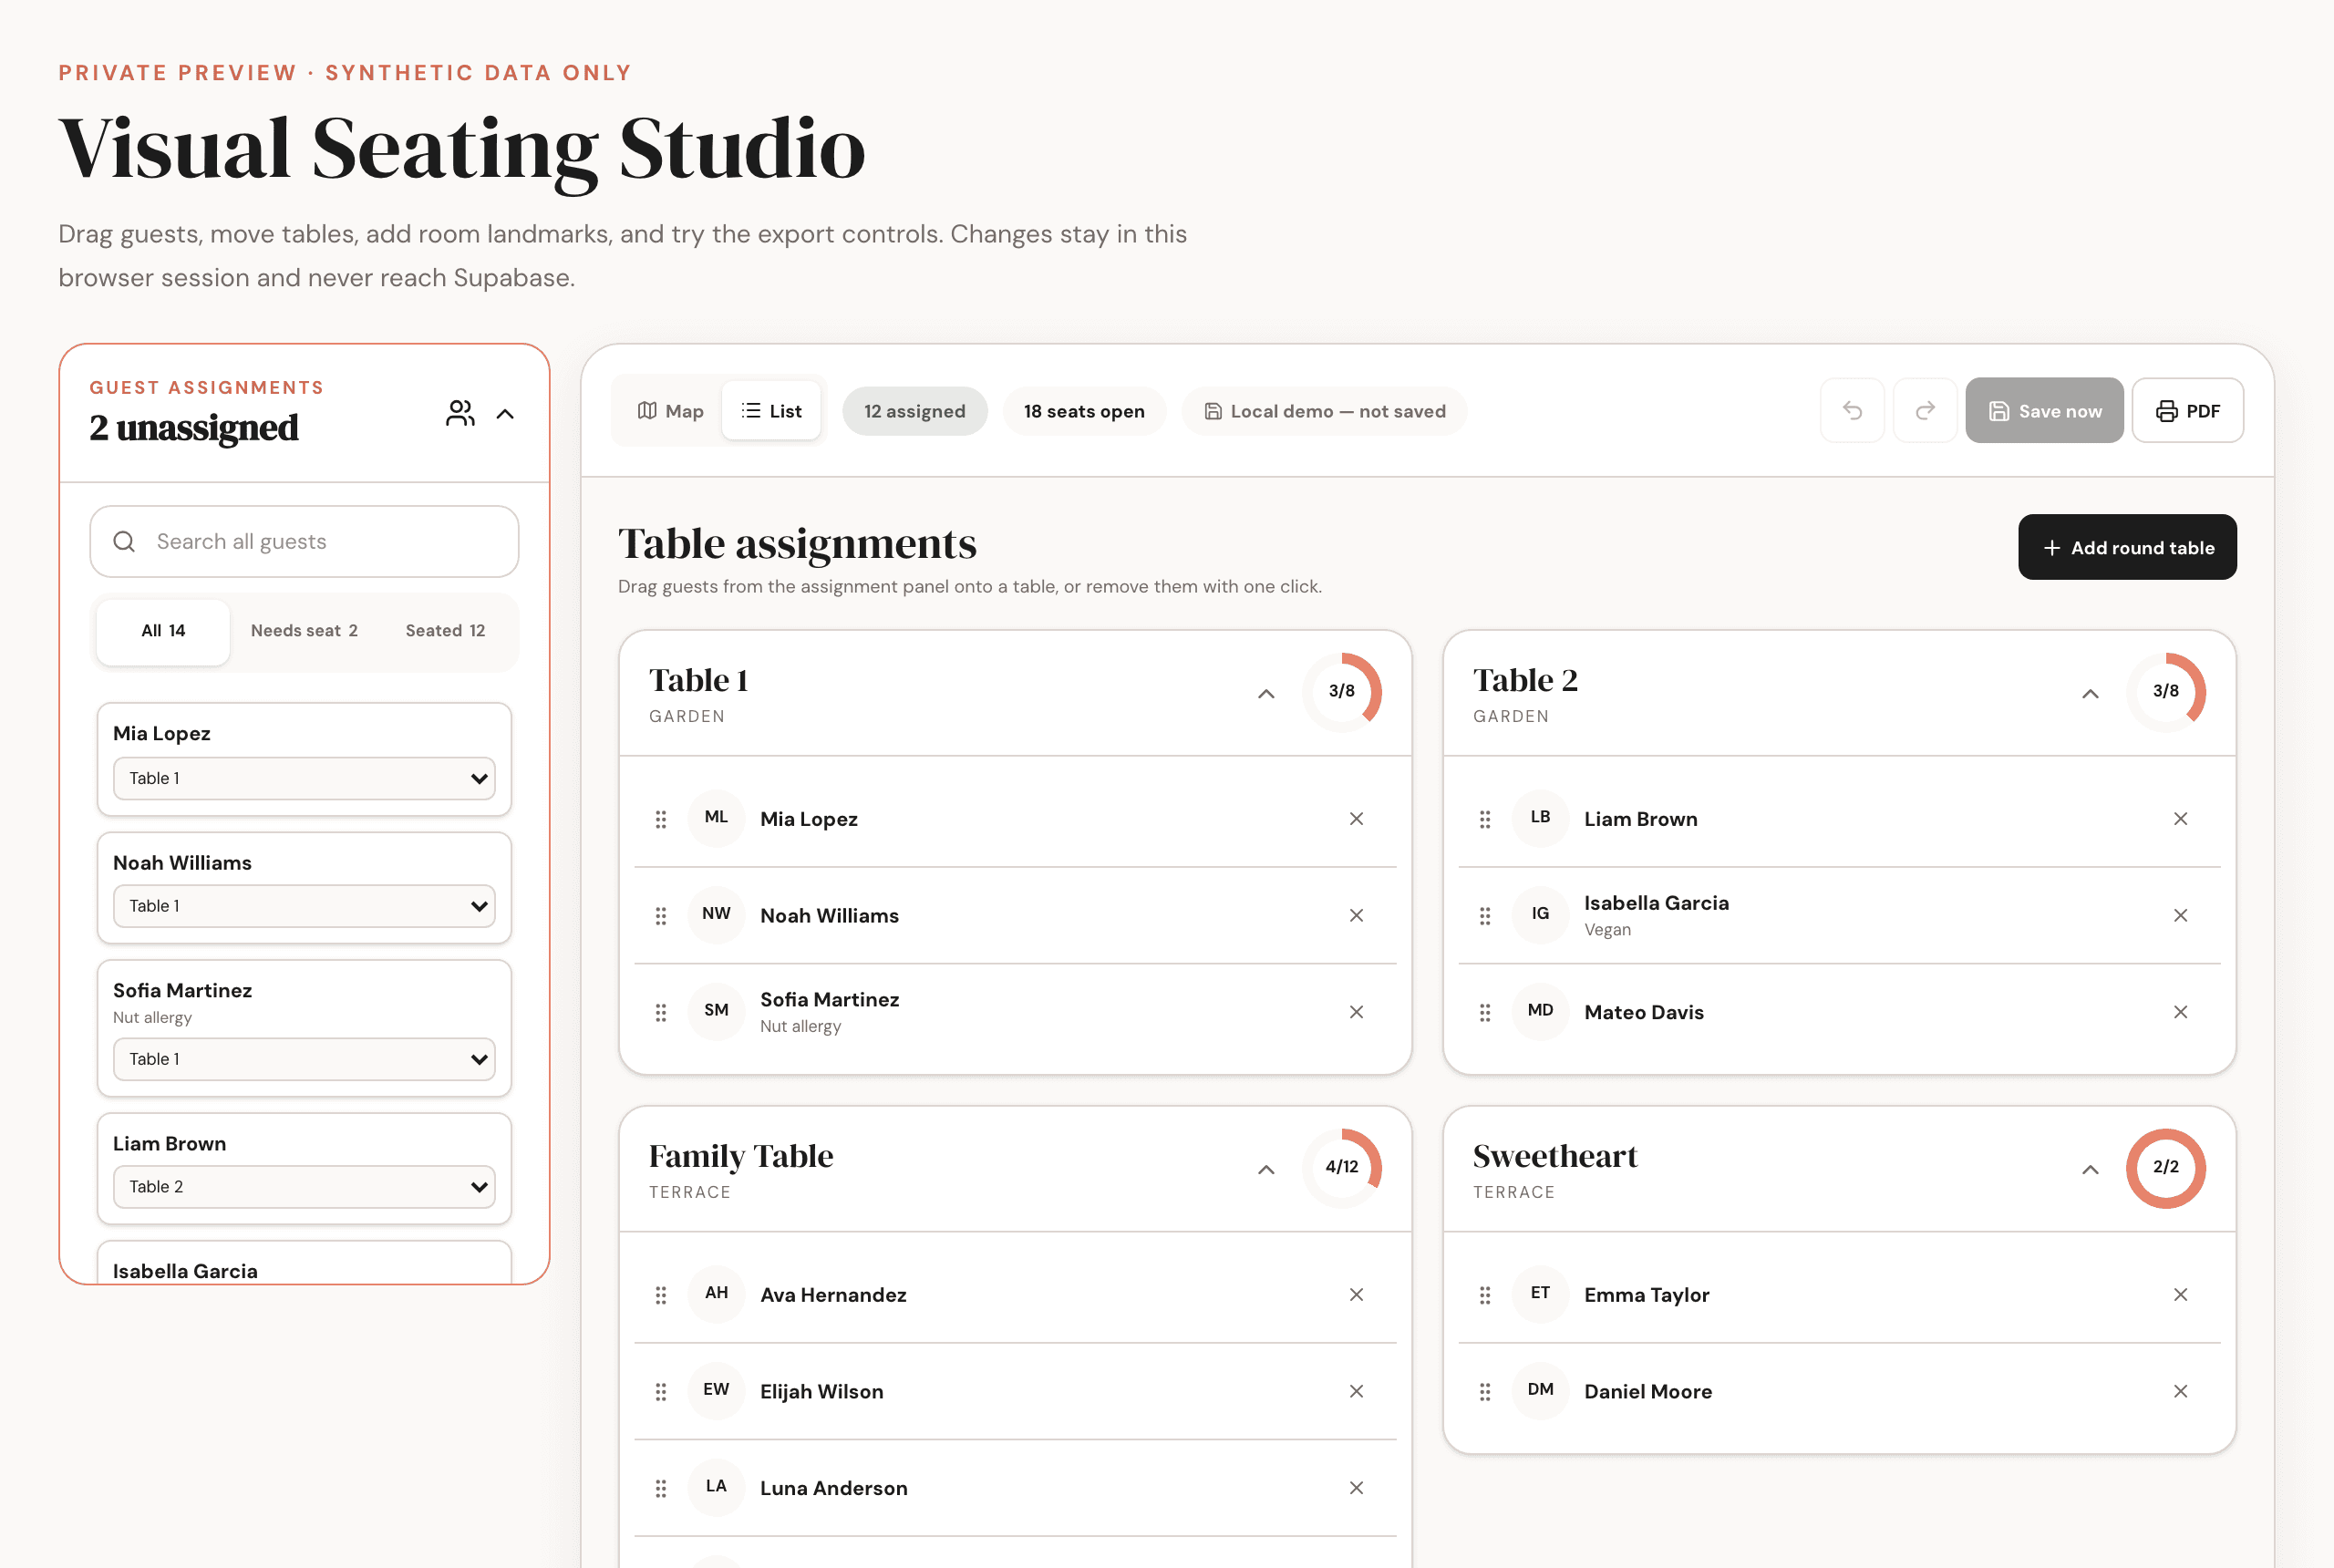Collapse the Table 2 card
The image size is (2334, 1568).
2090,693
